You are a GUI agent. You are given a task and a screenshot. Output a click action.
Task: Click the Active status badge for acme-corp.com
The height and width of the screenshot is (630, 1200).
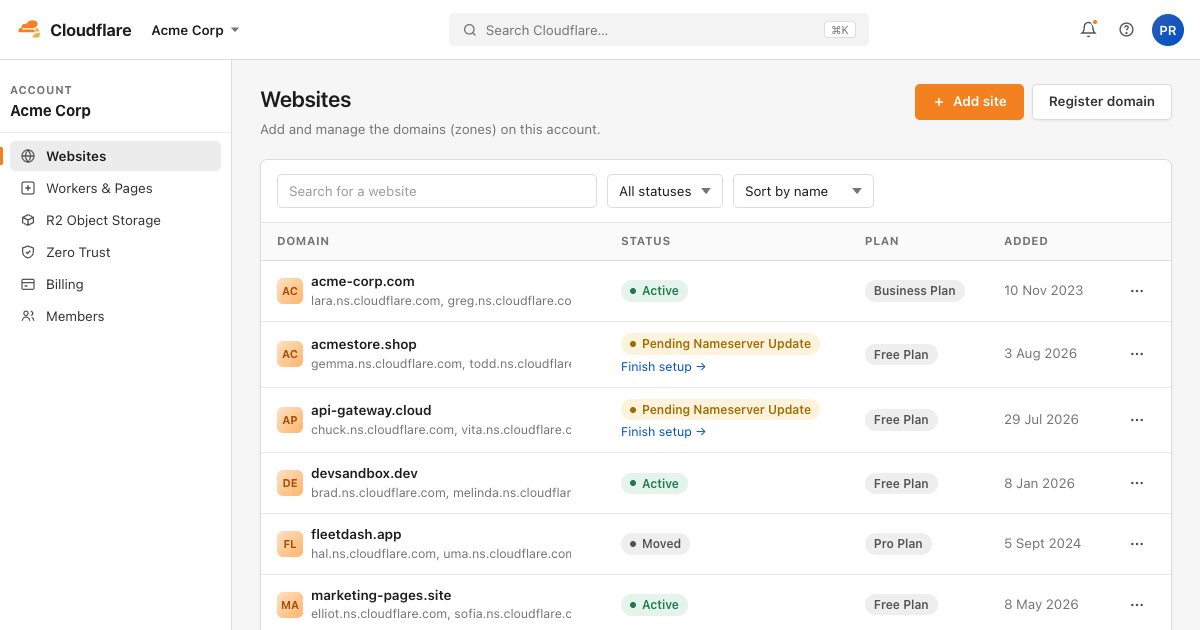point(654,291)
